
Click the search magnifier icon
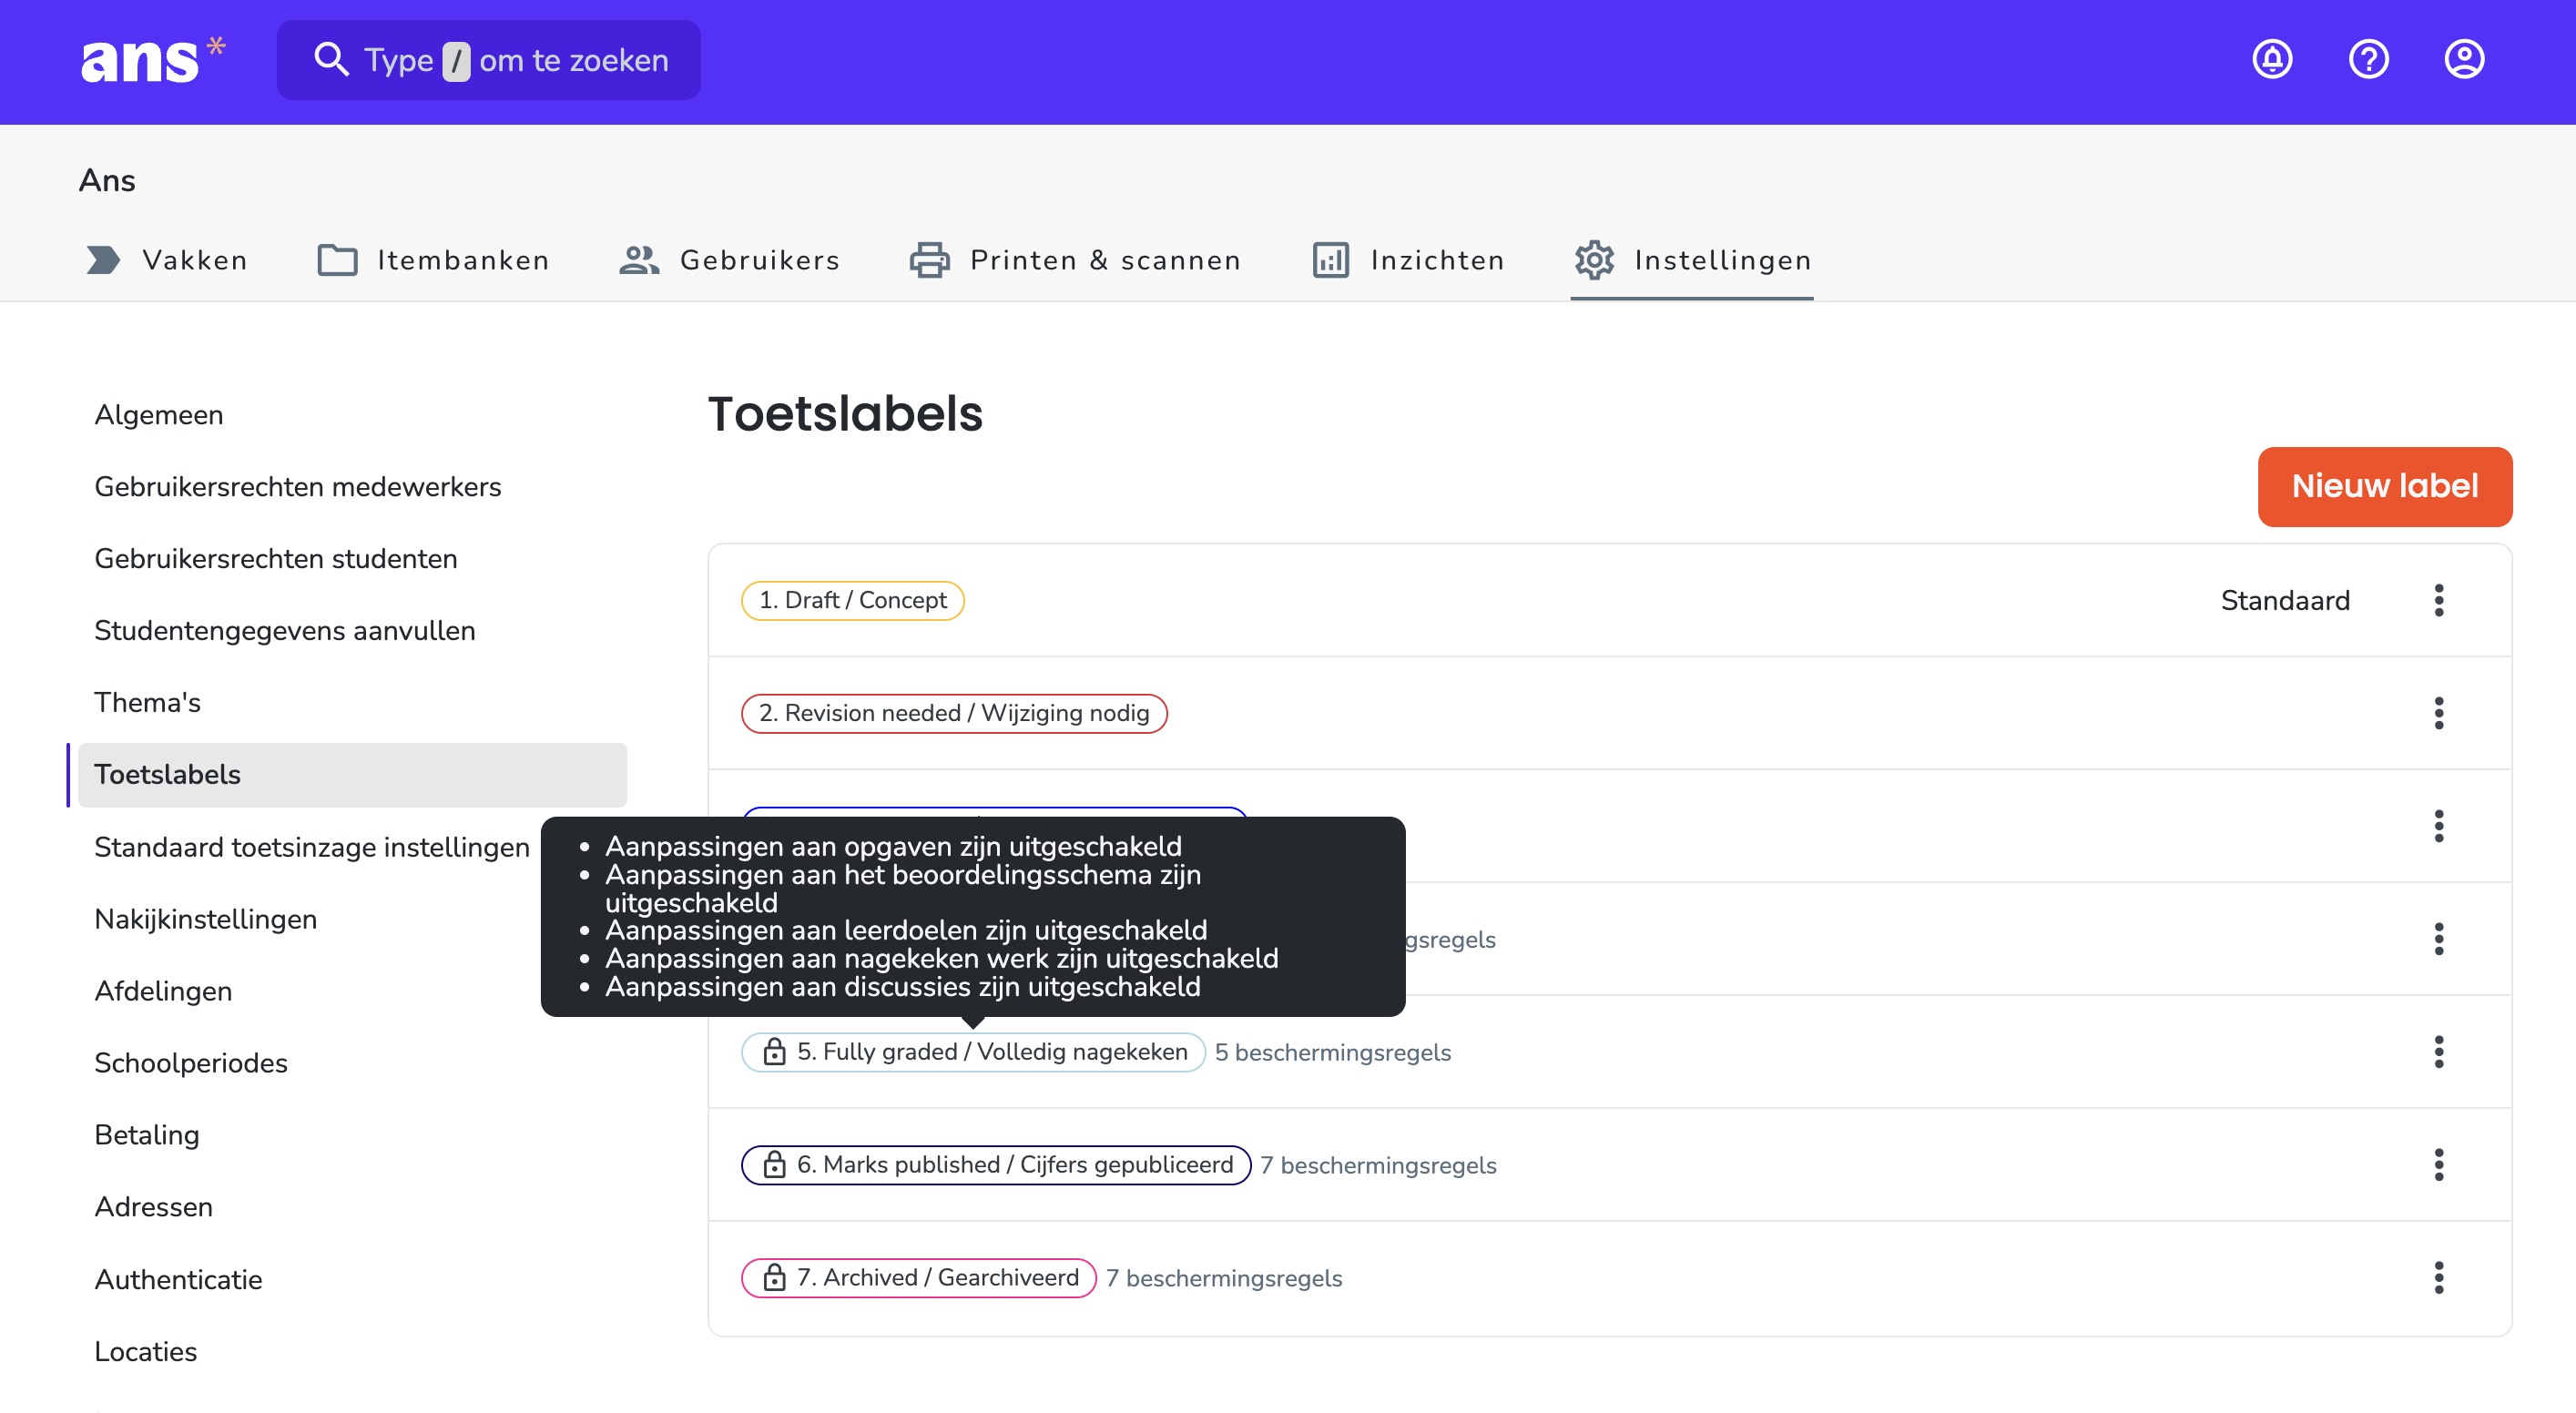pyautogui.click(x=331, y=60)
